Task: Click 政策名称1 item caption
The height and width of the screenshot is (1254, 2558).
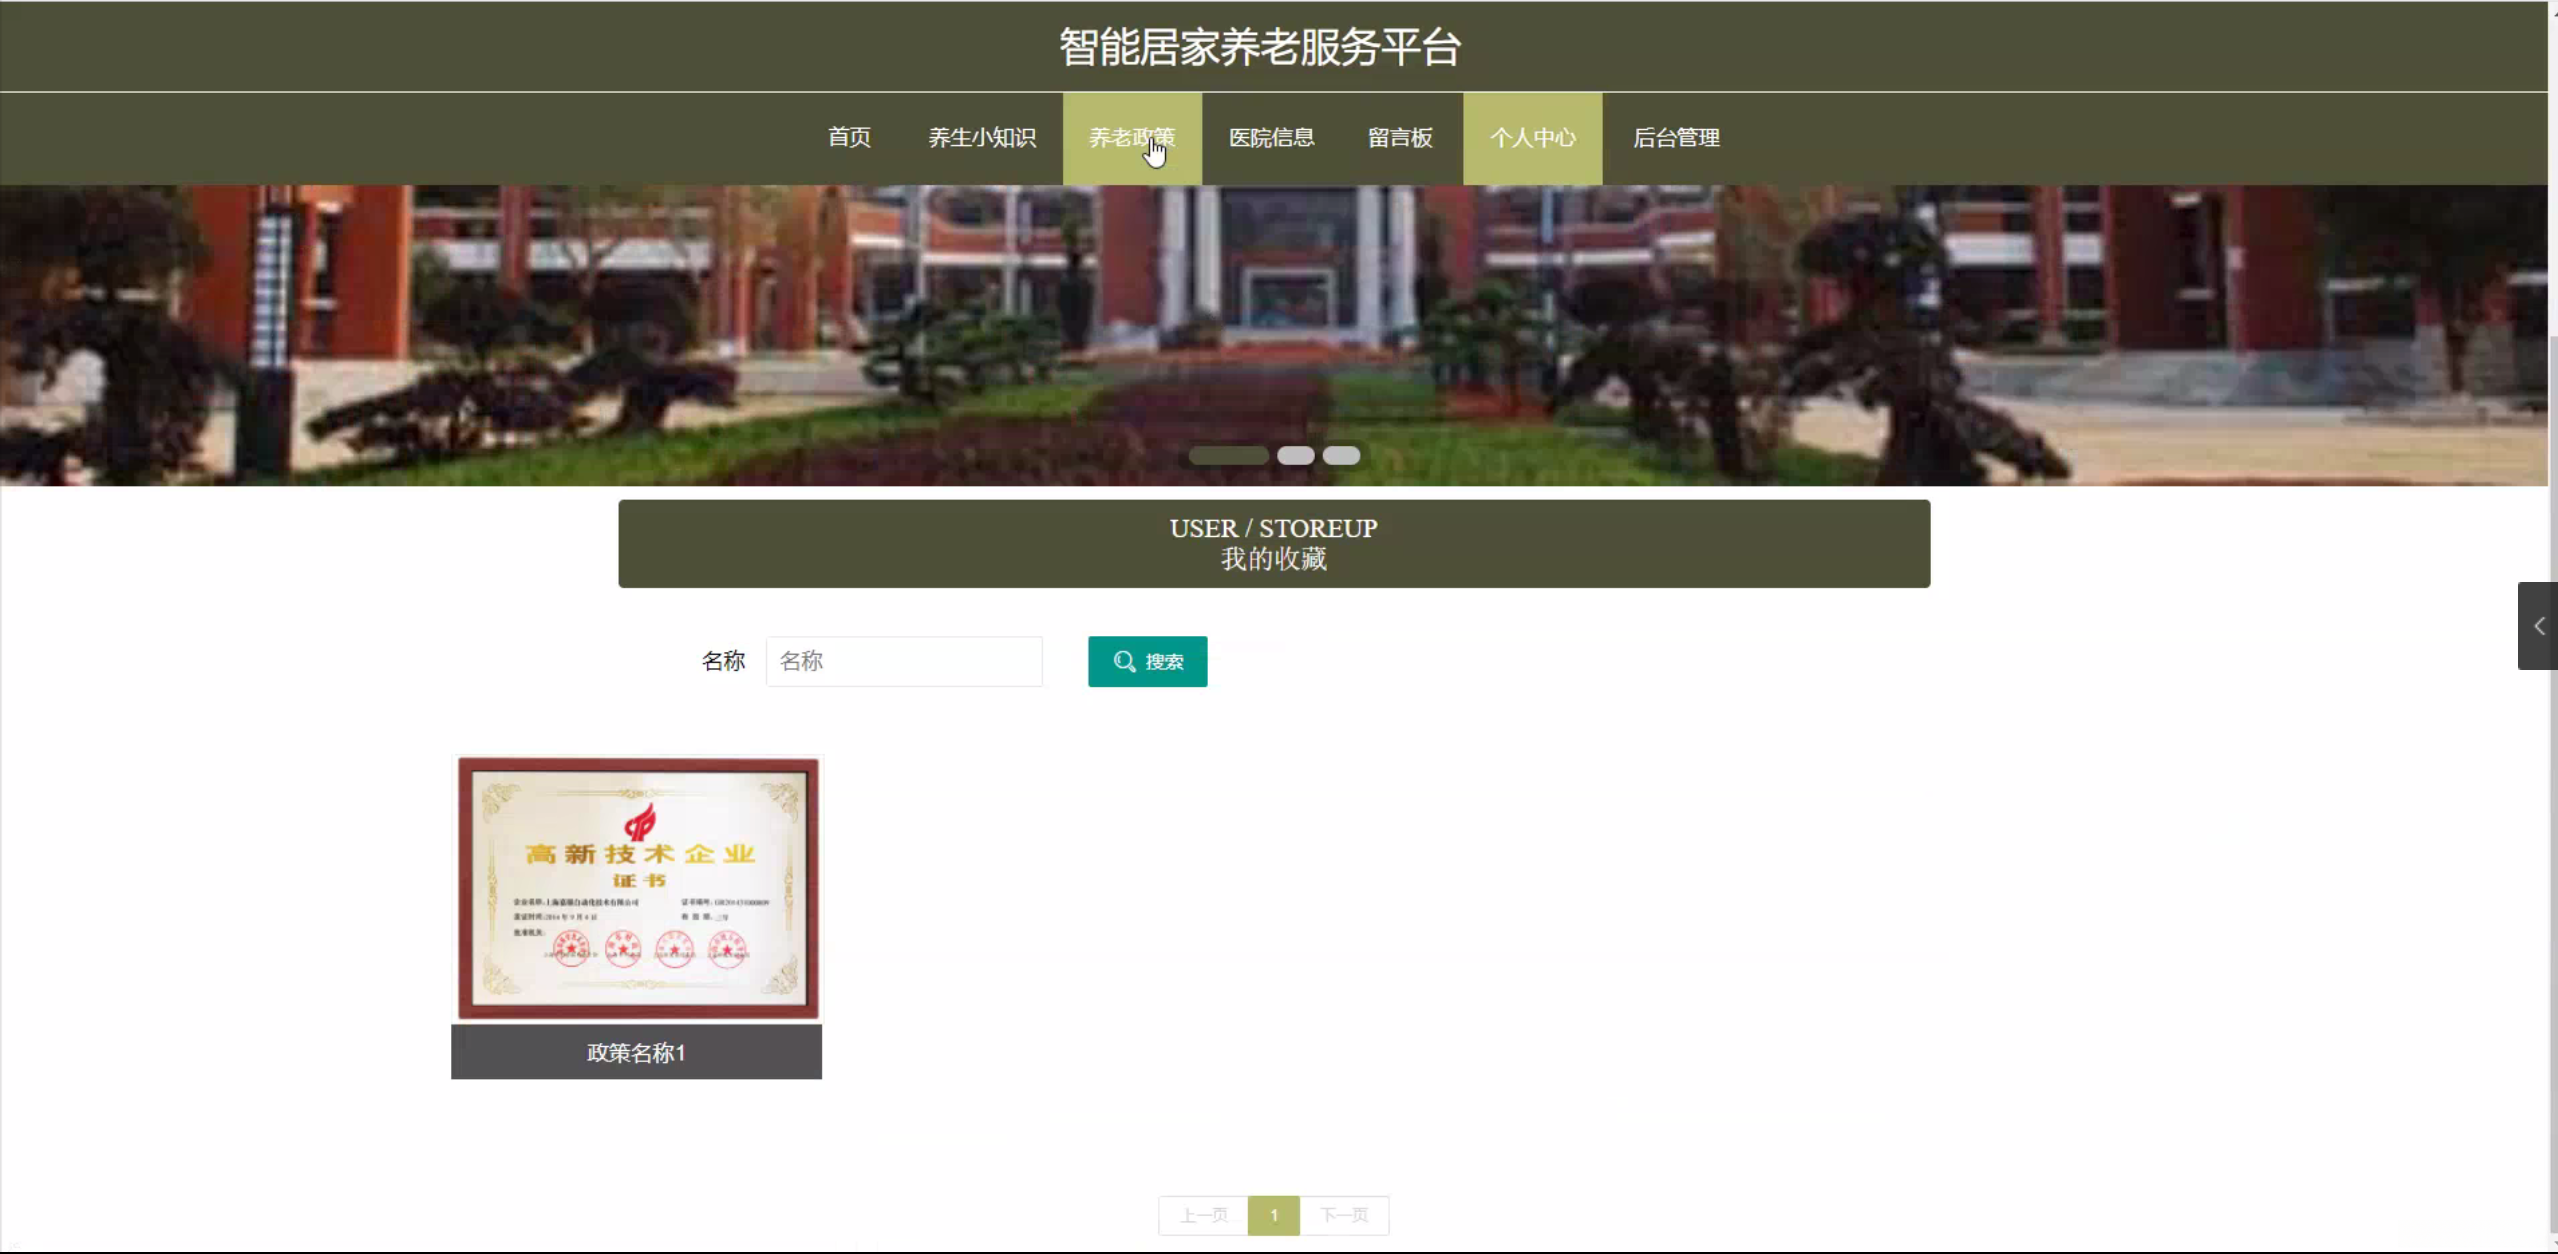Action: click(x=636, y=1052)
